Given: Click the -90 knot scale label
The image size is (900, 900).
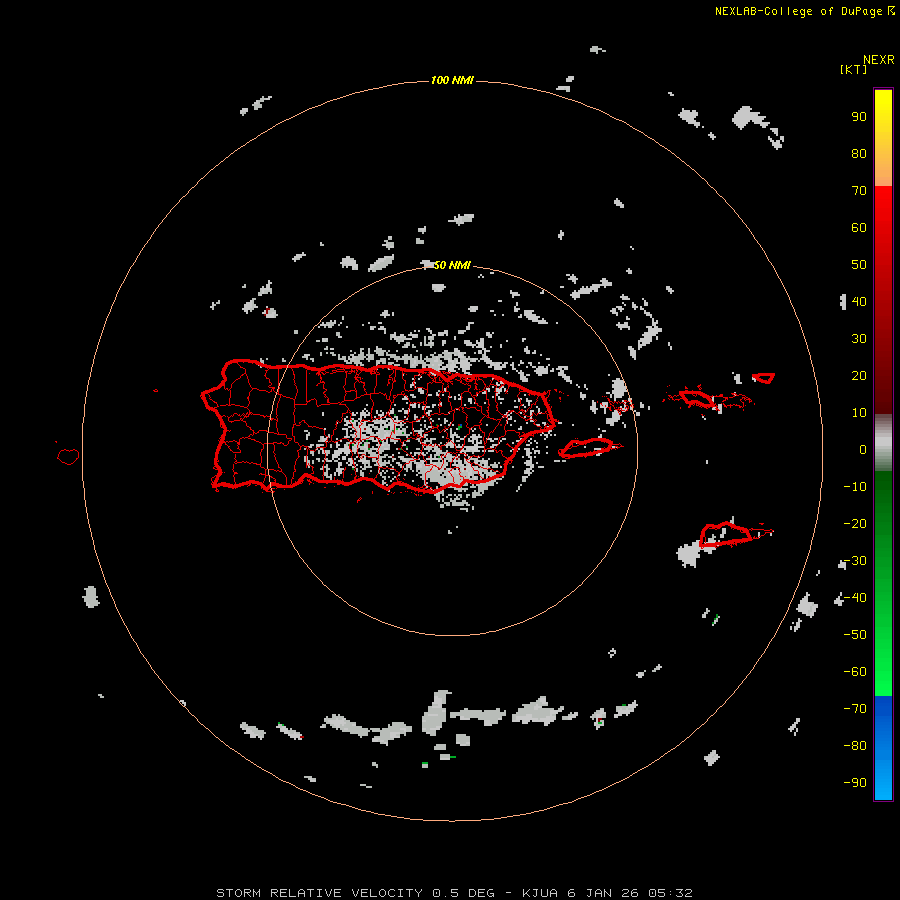Looking at the screenshot, I should (x=855, y=782).
